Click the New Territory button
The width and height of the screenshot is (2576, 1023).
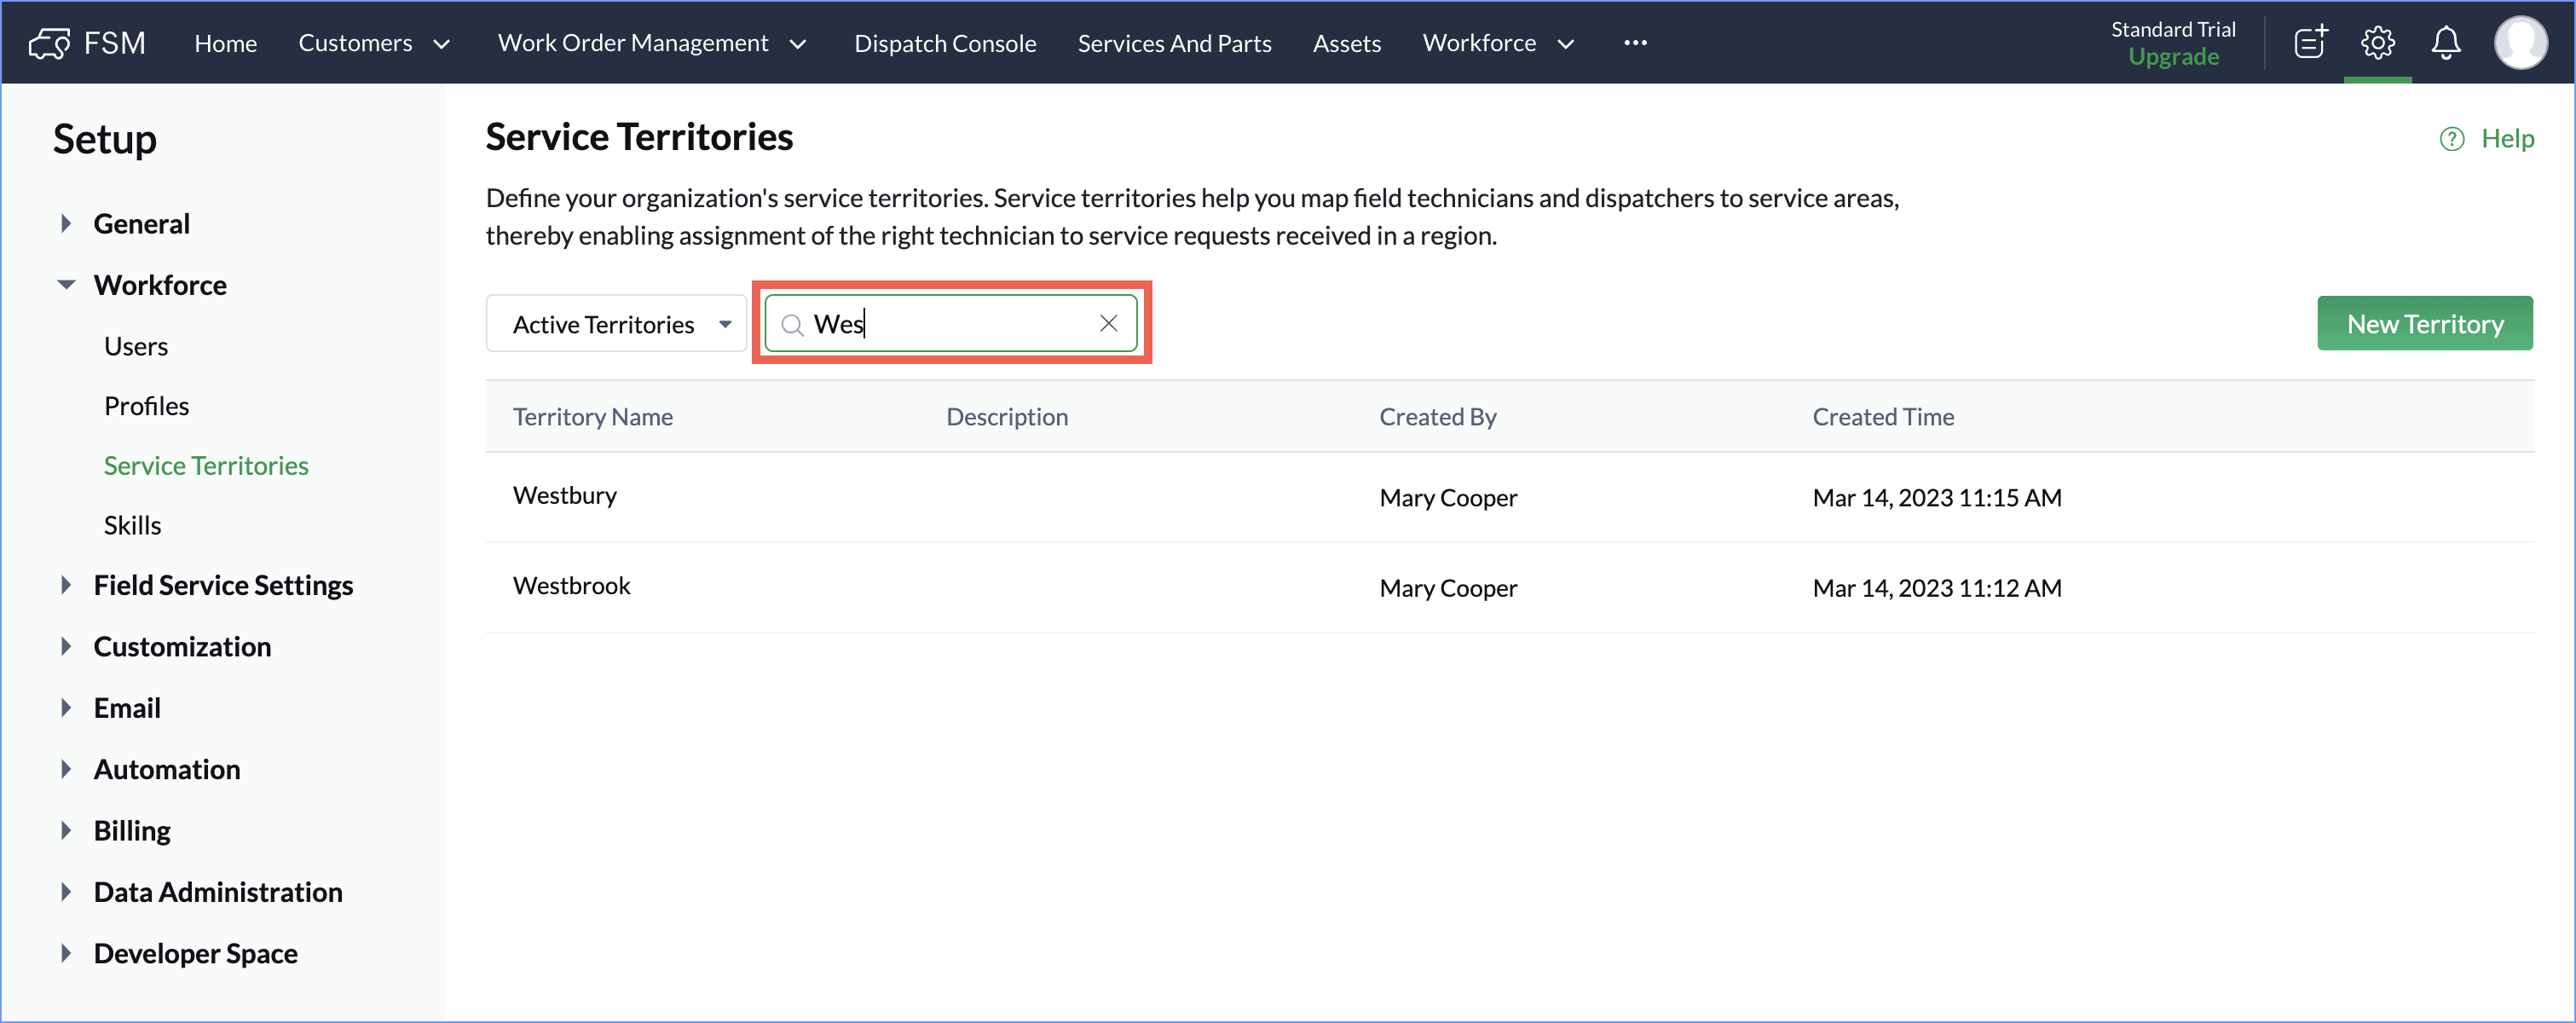(2424, 324)
